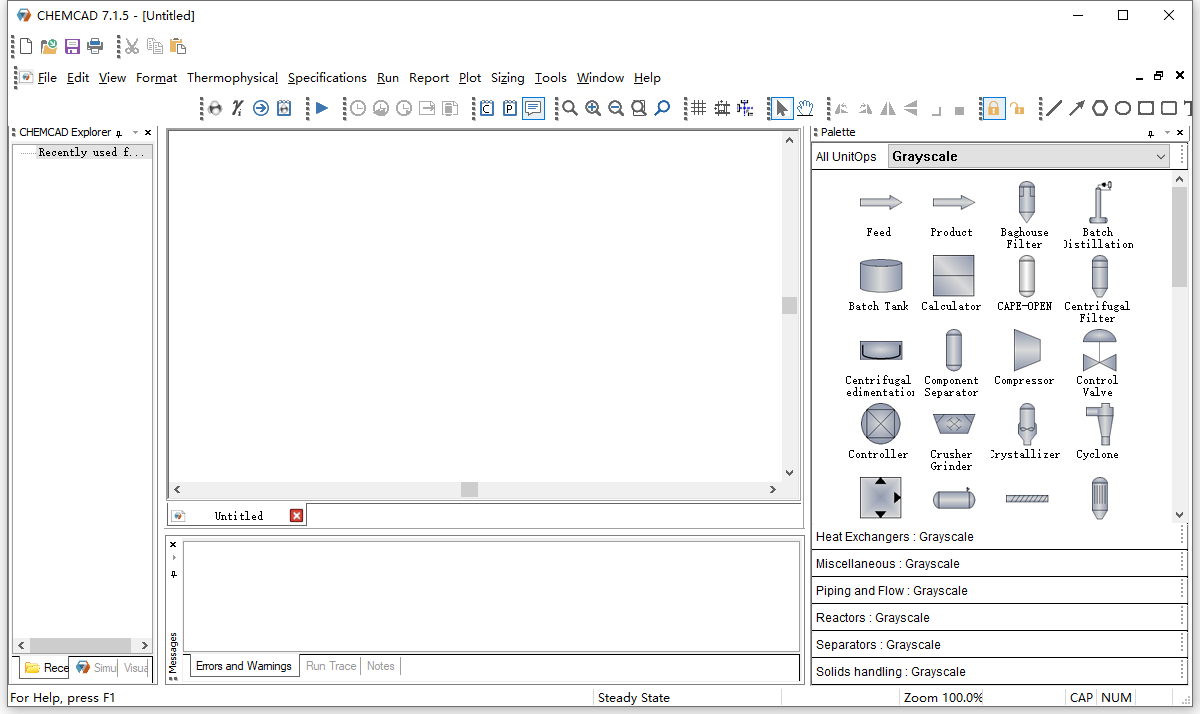
Task: Expand Piping and Flow : Grayscale group
Action: coord(998,591)
